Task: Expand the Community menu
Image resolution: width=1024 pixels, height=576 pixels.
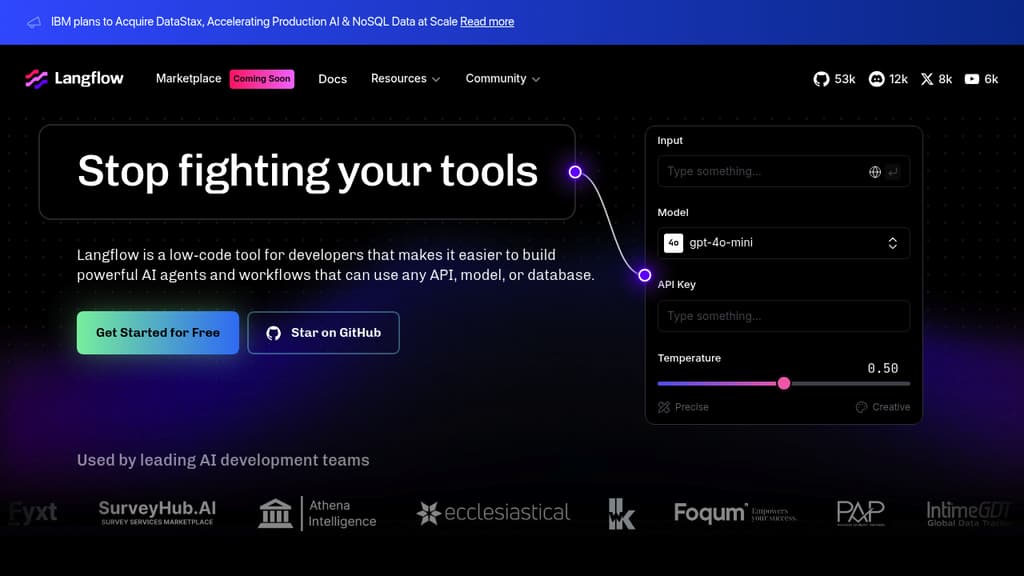Action: [502, 78]
